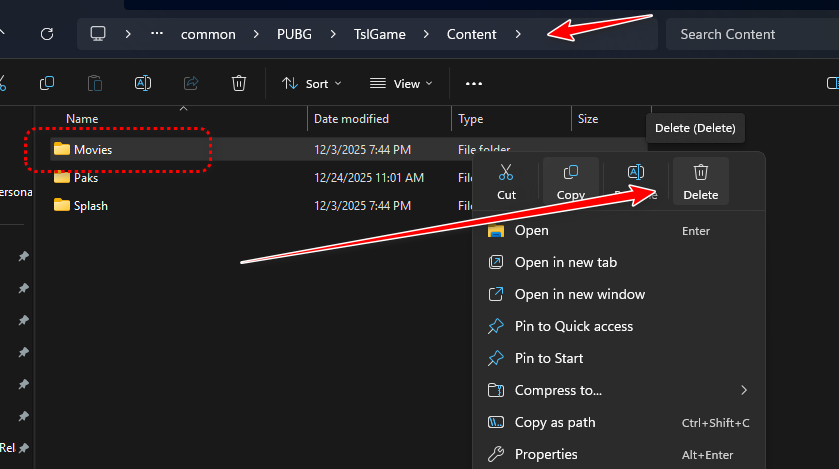Open the toolbar See more ellipsis menu
This screenshot has height=469, width=839.
pos(474,83)
